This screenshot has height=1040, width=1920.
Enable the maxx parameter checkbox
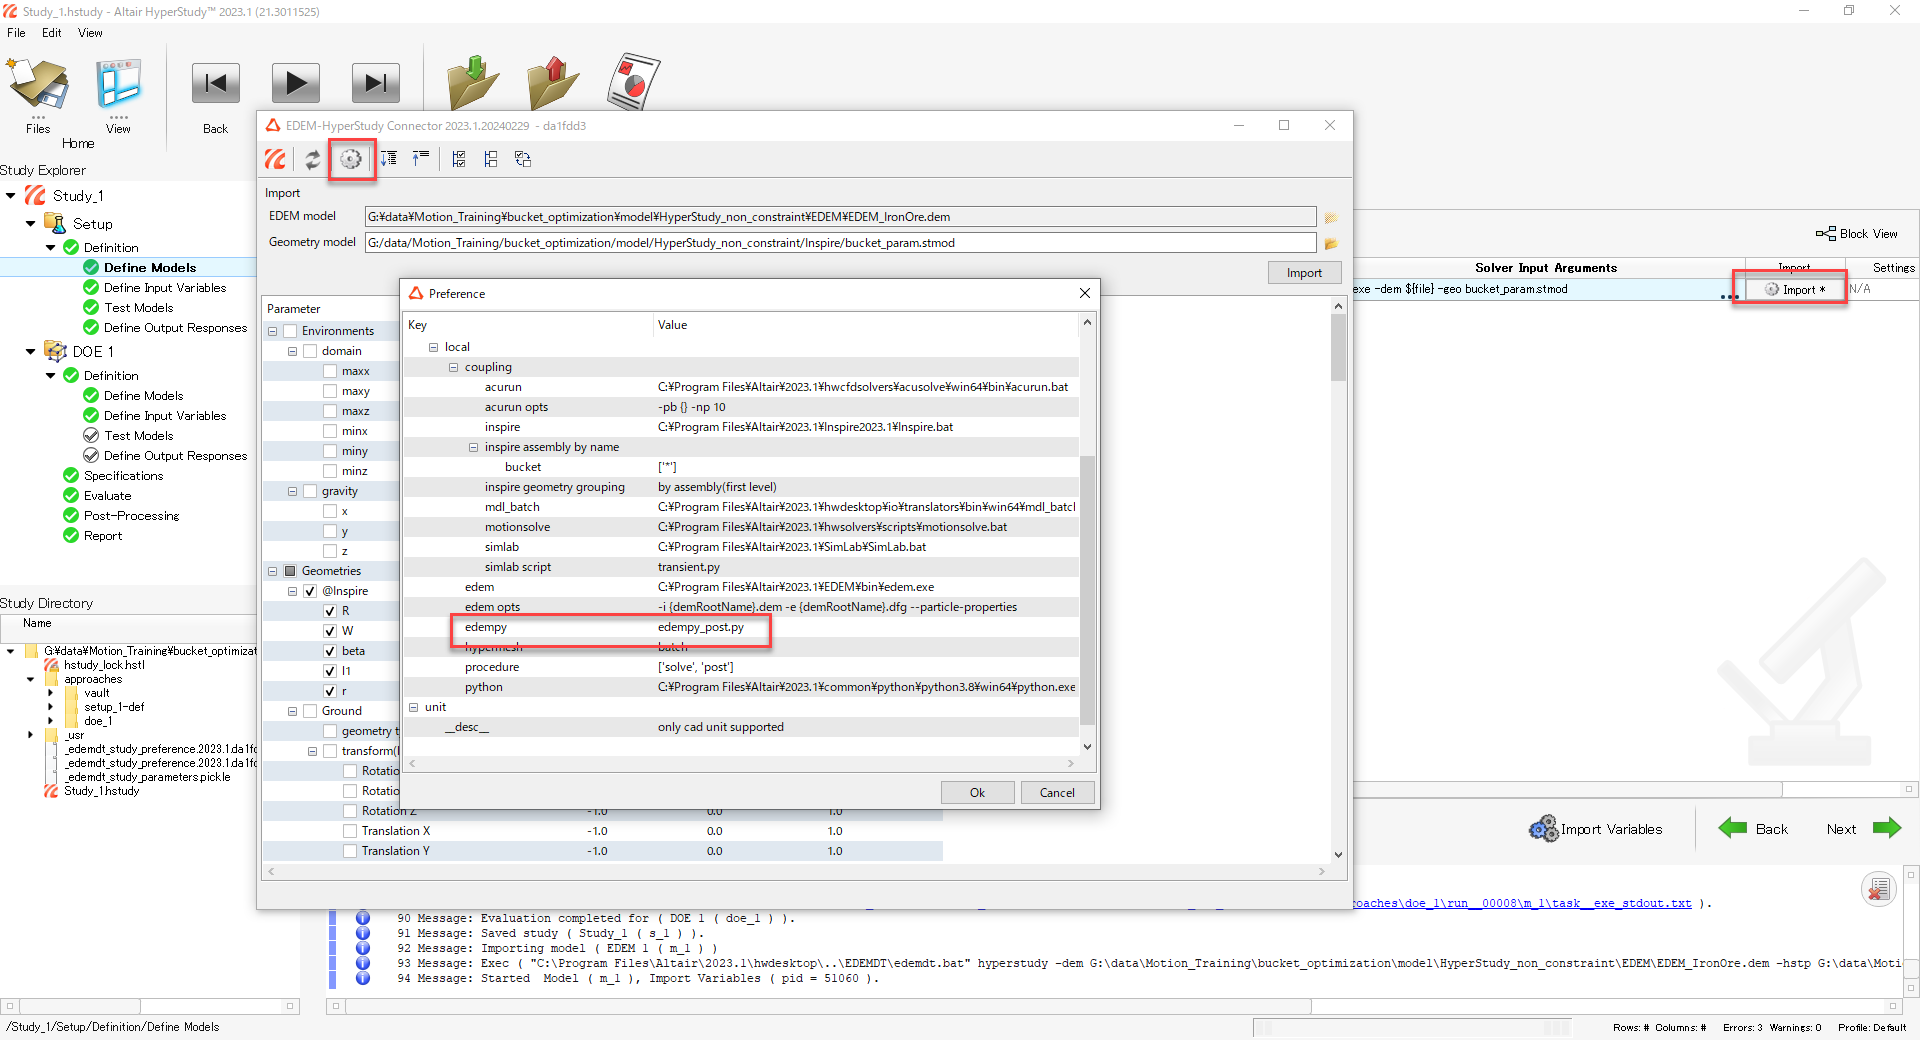pos(330,371)
